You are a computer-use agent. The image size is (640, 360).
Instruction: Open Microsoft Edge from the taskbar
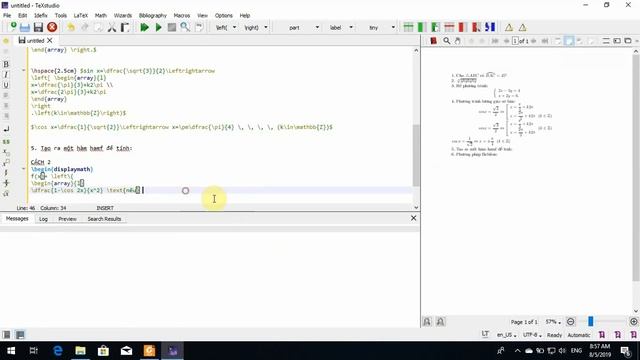58,351
